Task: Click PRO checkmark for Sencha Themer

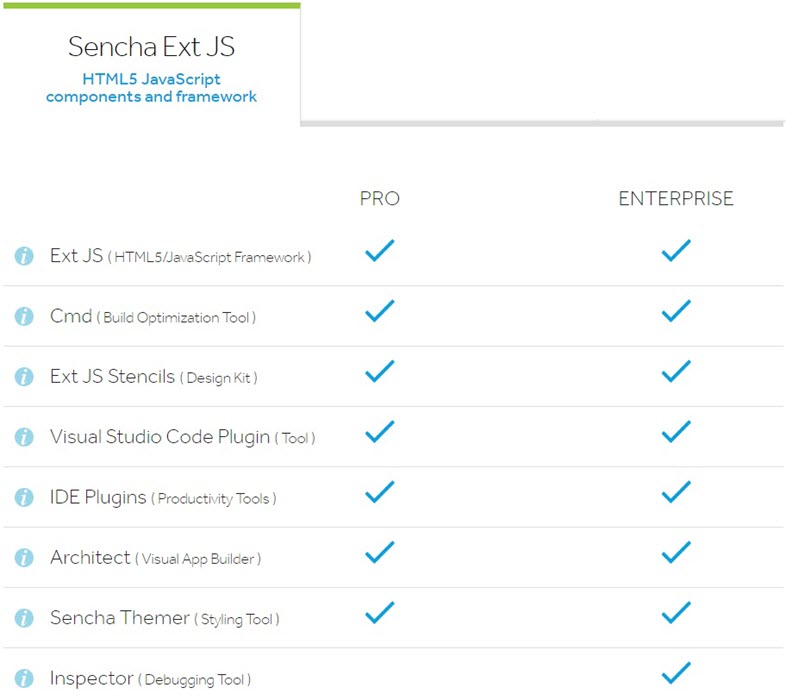Action: pyautogui.click(x=379, y=612)
